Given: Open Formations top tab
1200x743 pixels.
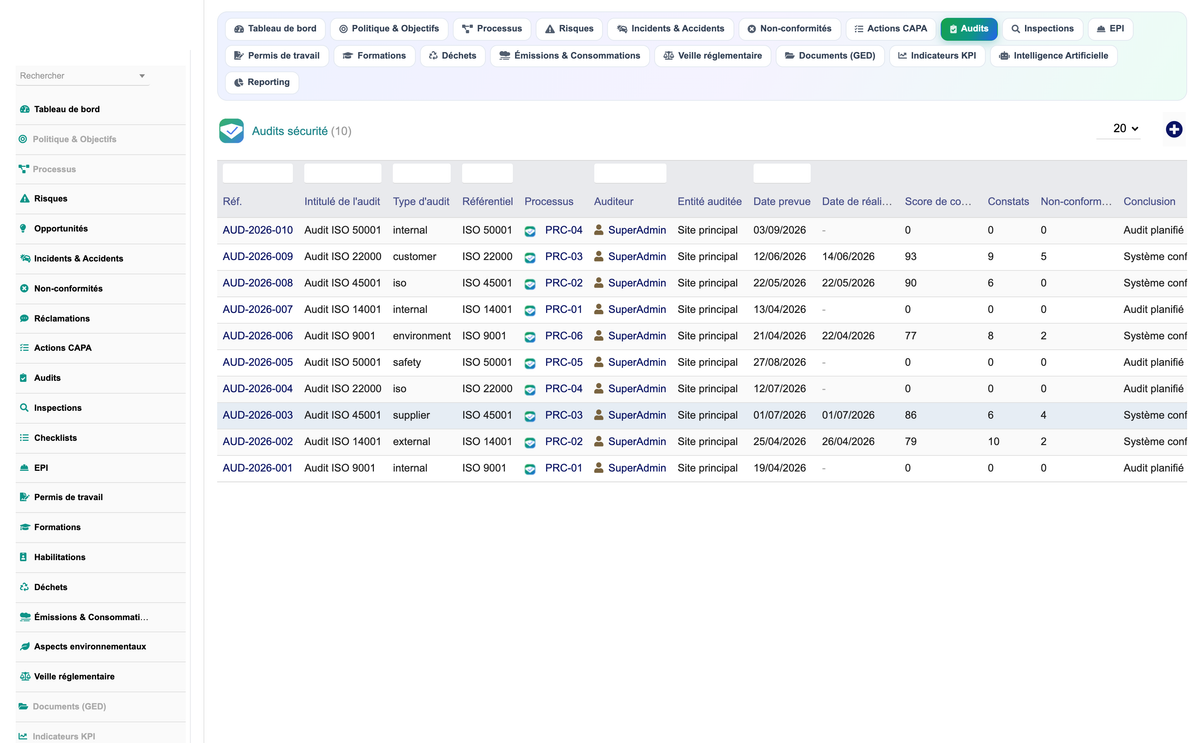Looking at the screenshot, I should [374, 56].
